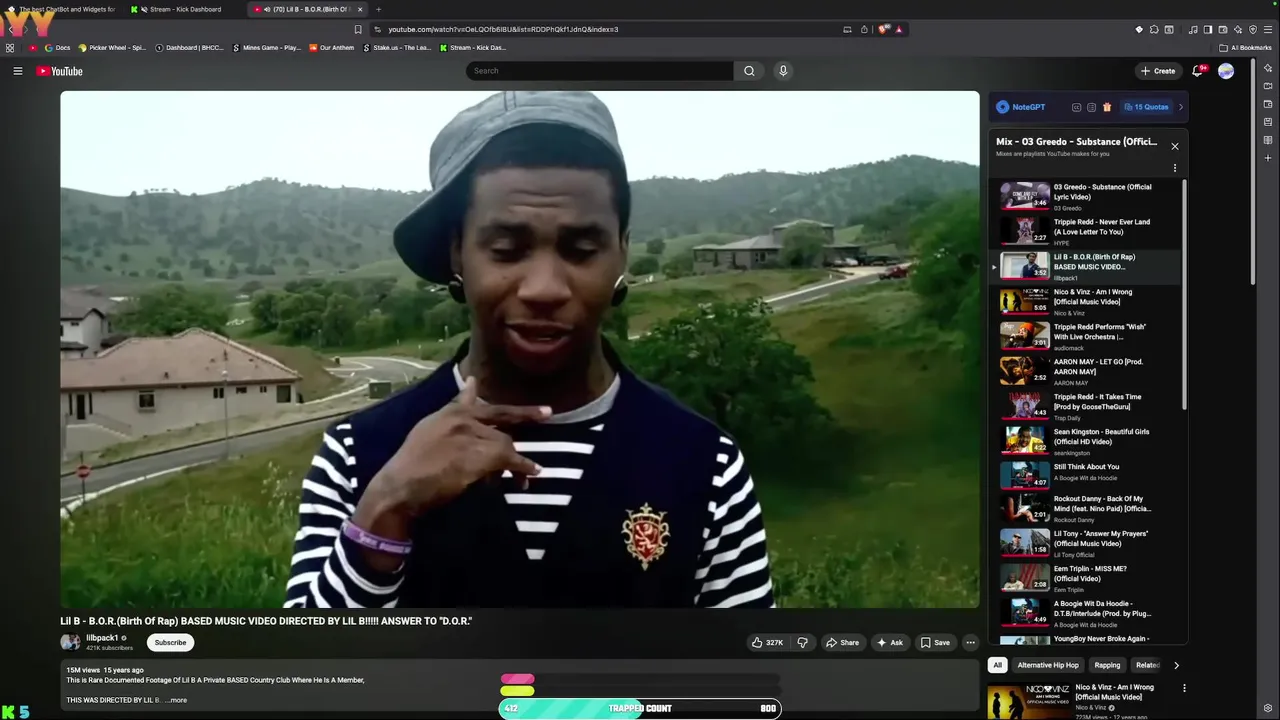Show next filter chips arrow
Image resolution: width=1280 pixels, height=720 pixels.
pos(1176,665)
